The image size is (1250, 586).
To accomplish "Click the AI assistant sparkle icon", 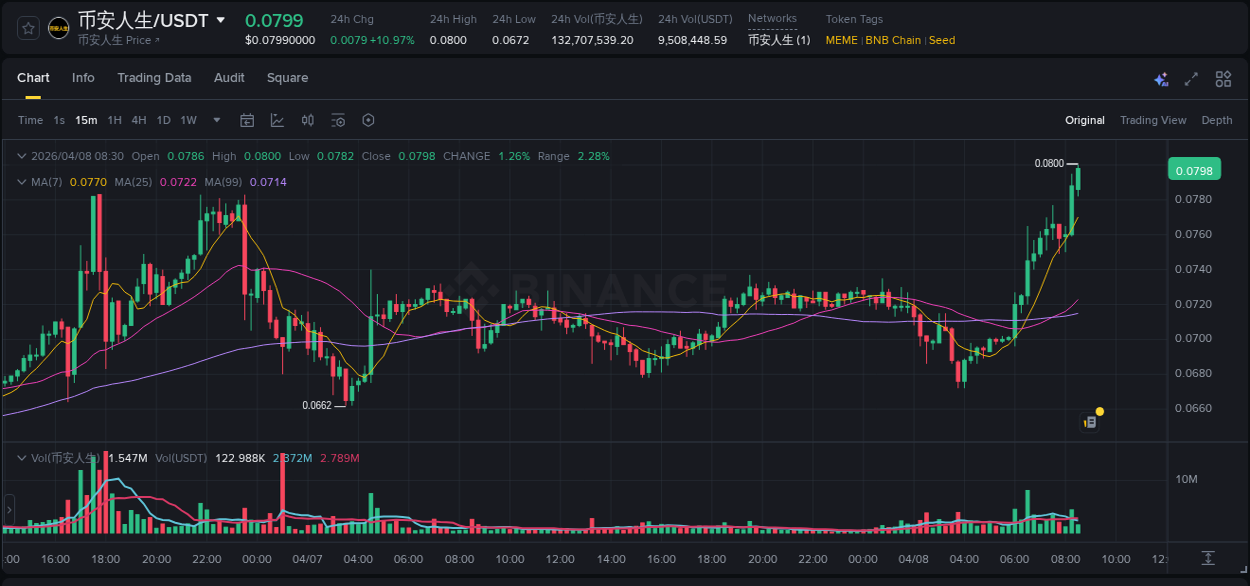I will point(1161,79).
